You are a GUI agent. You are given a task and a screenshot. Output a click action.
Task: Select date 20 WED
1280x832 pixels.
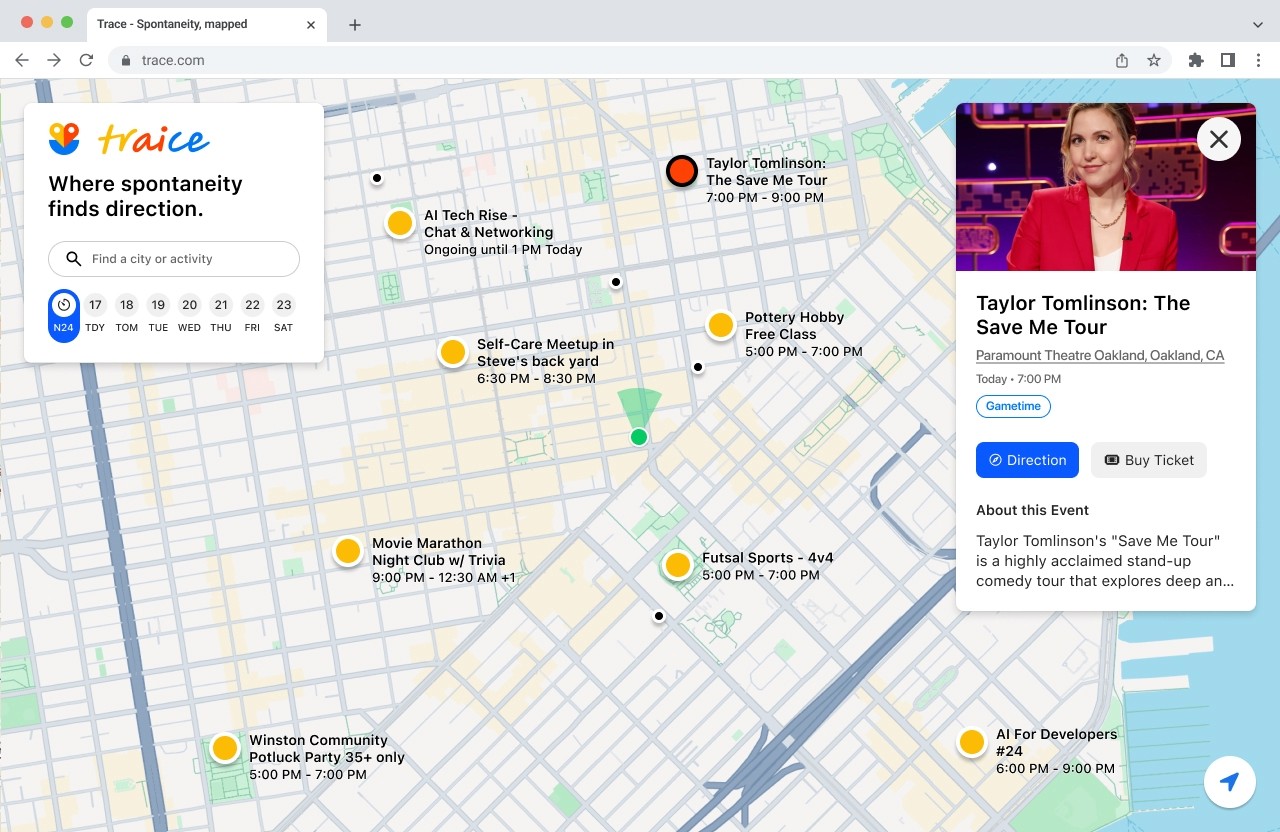pos(189,315)
